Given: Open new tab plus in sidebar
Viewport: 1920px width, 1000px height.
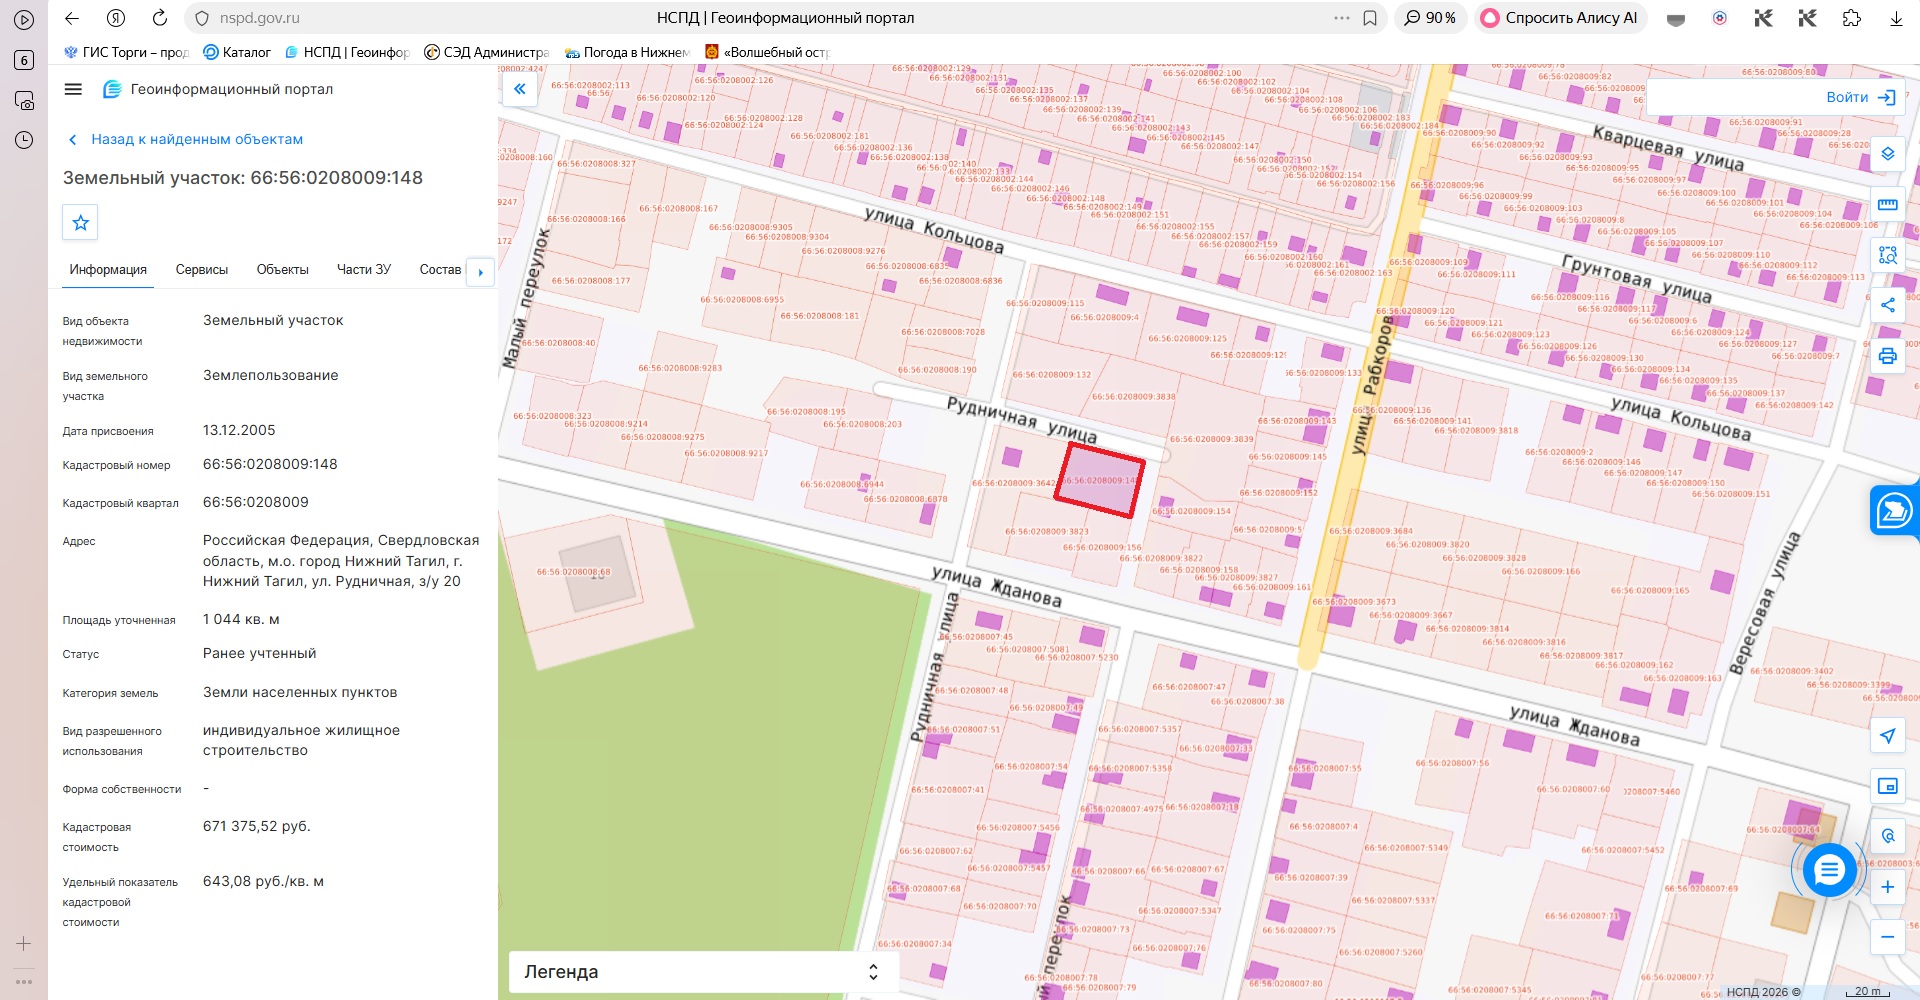Looking at the screenshot, I should tap(24, 943).
